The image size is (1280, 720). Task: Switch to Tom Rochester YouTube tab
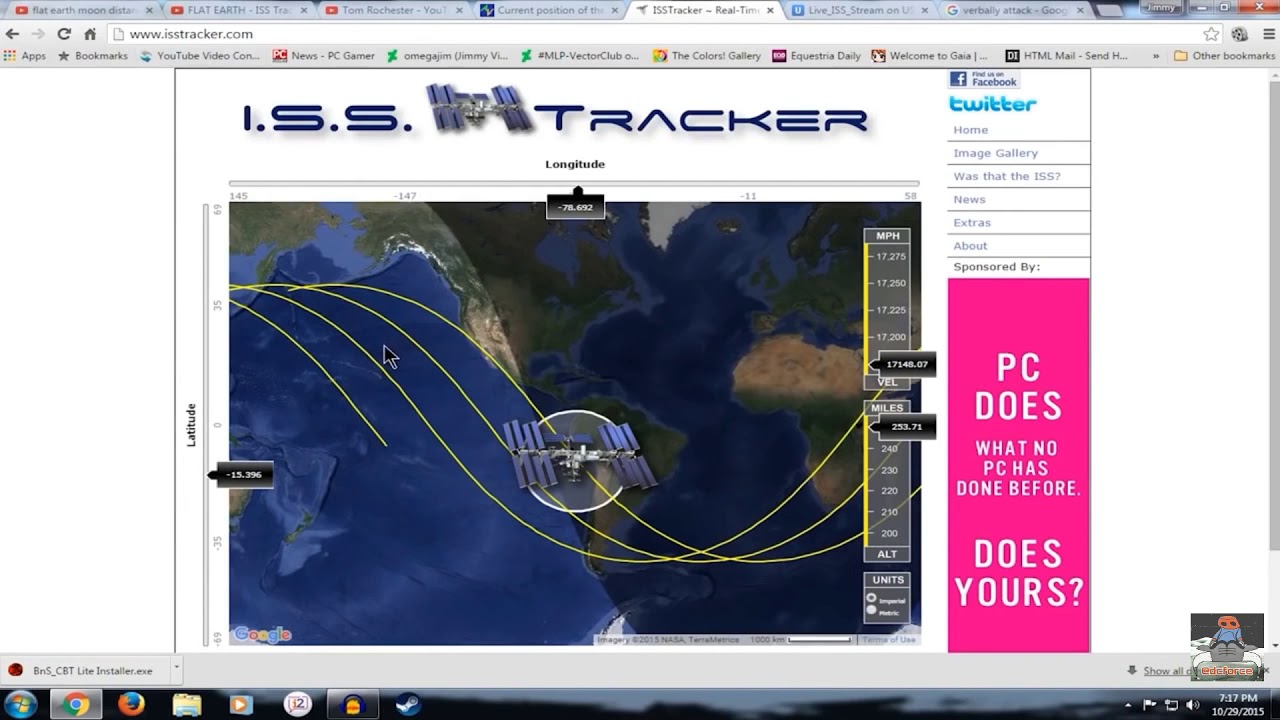coord(394,10)
